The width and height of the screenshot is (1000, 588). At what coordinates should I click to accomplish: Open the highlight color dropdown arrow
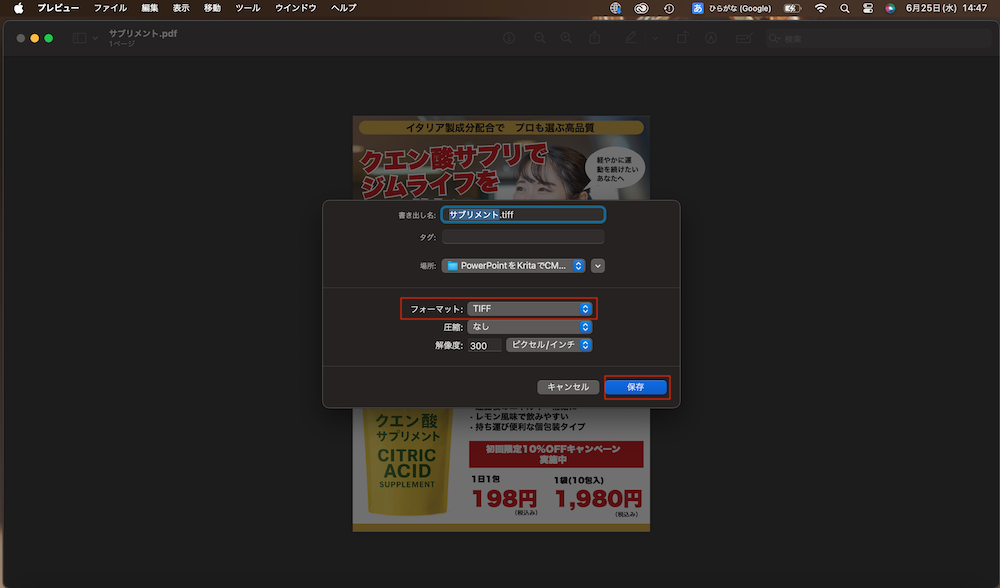click(x=654, y=38)
